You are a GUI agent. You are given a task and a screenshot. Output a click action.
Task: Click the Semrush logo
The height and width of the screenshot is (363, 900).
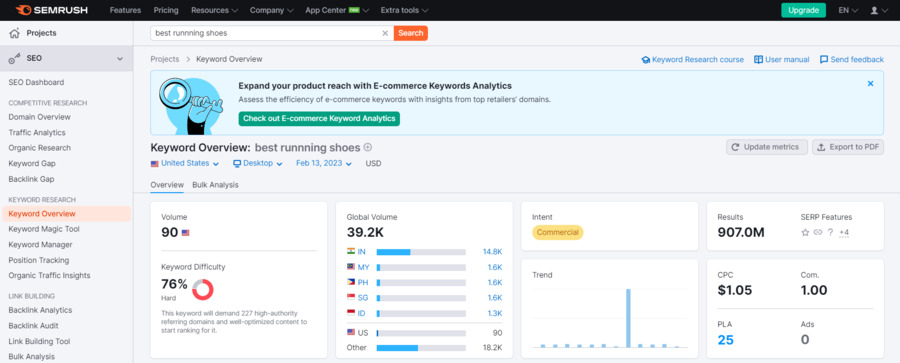(x=53, y=10)
